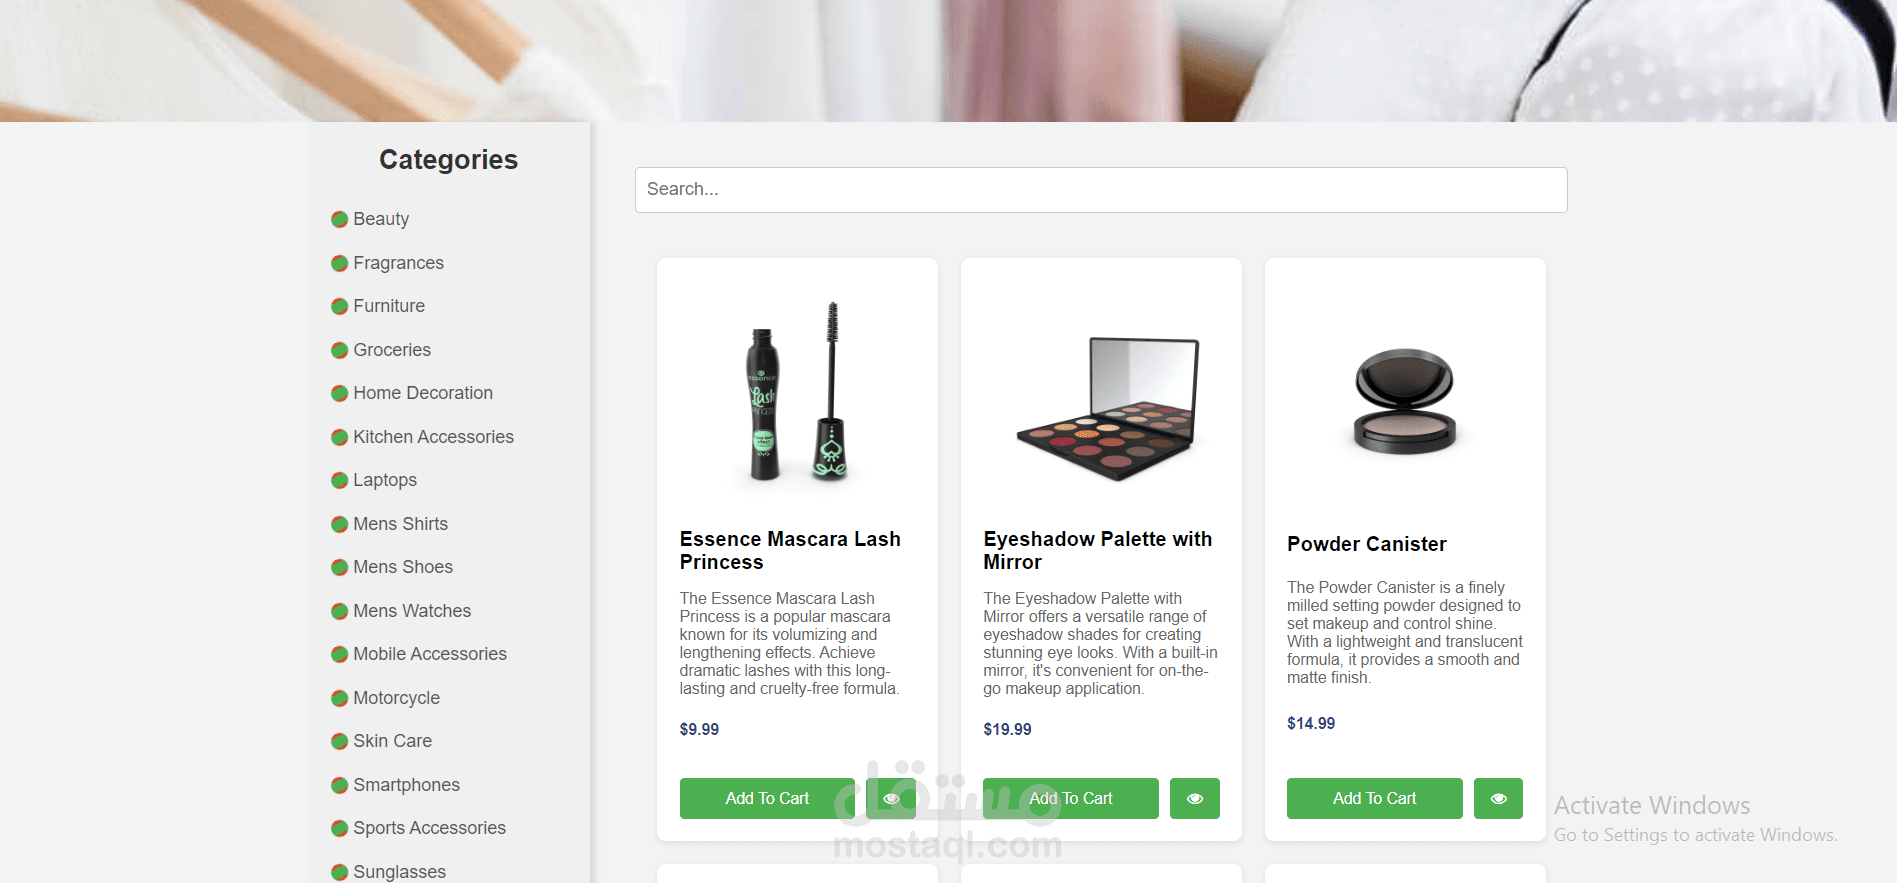Screen dimensions: 1897x883
Task: Click the green dot icon beside Sunglasses
Action: pyautogui.click(x=339, y=871)
